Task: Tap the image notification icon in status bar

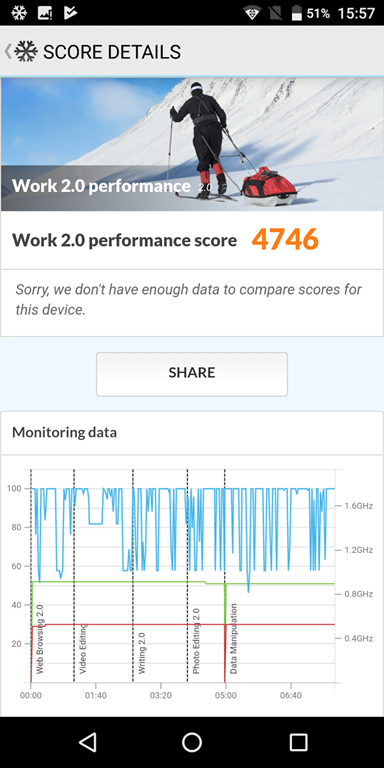Action: click(x=45, y=13)
